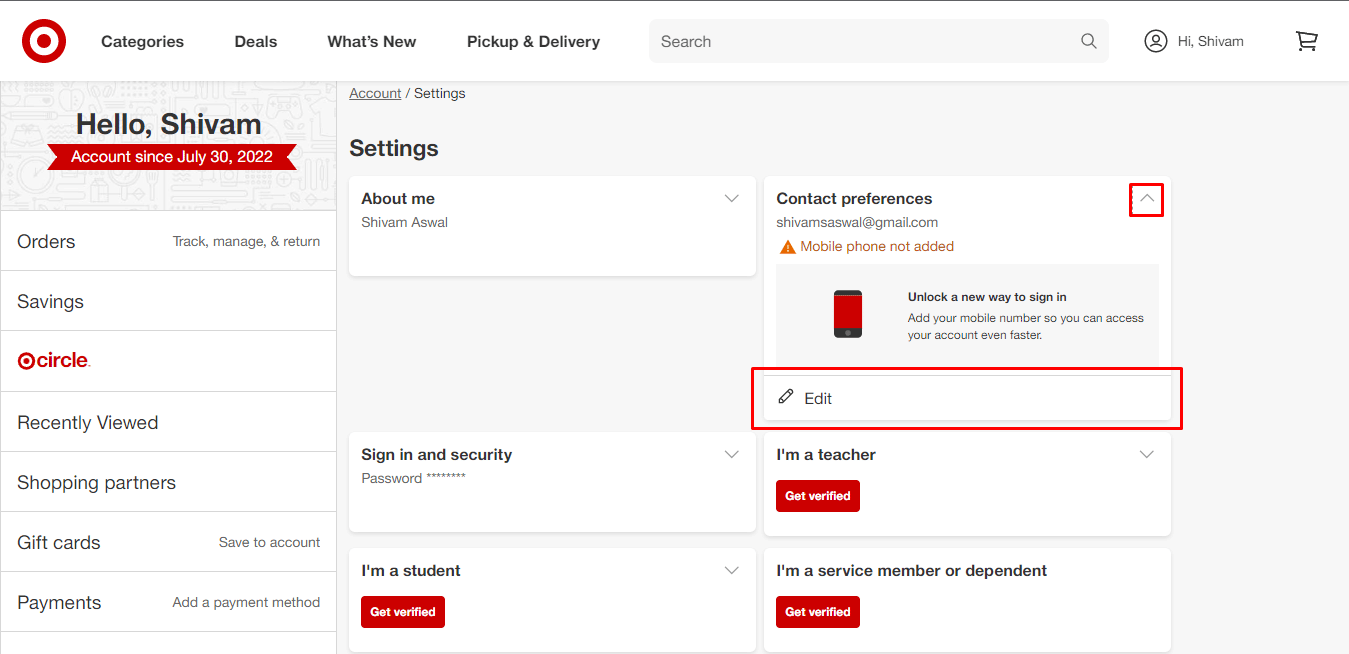Click Get verified for service member

click(818, 612)
